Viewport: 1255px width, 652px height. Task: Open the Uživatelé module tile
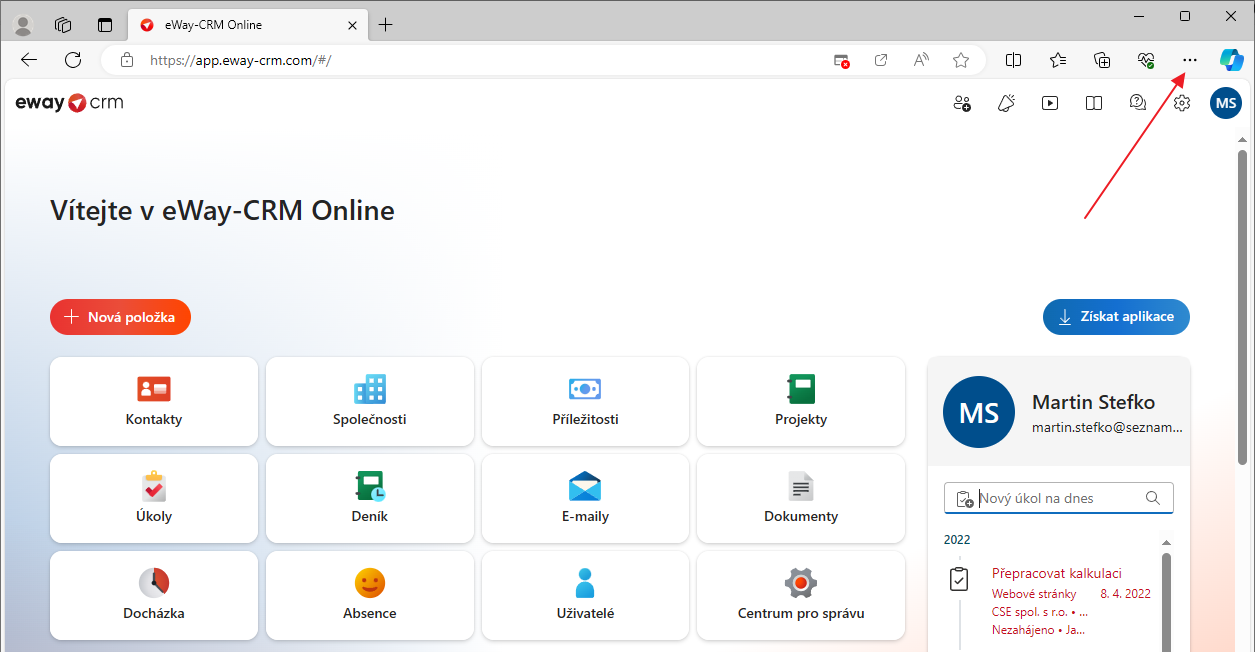[x=585, y=596]
